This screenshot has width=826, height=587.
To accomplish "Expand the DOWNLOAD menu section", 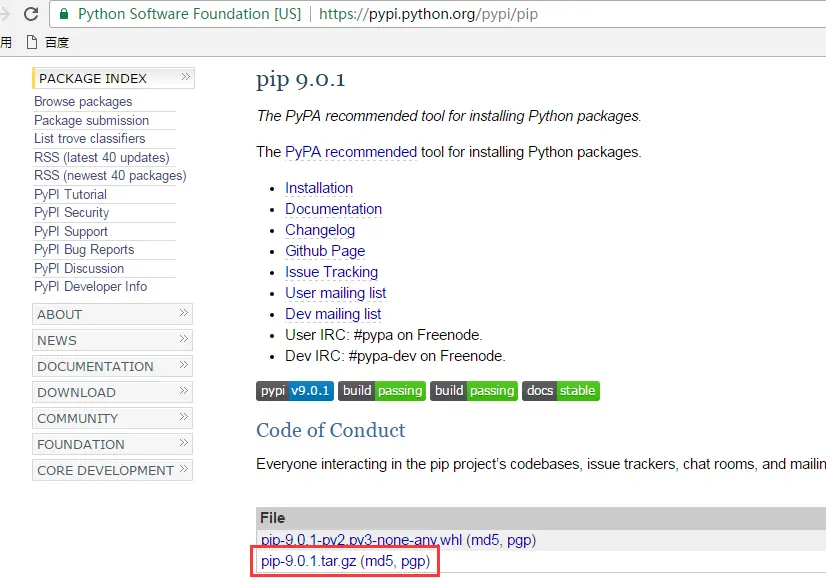I will 112,392.
